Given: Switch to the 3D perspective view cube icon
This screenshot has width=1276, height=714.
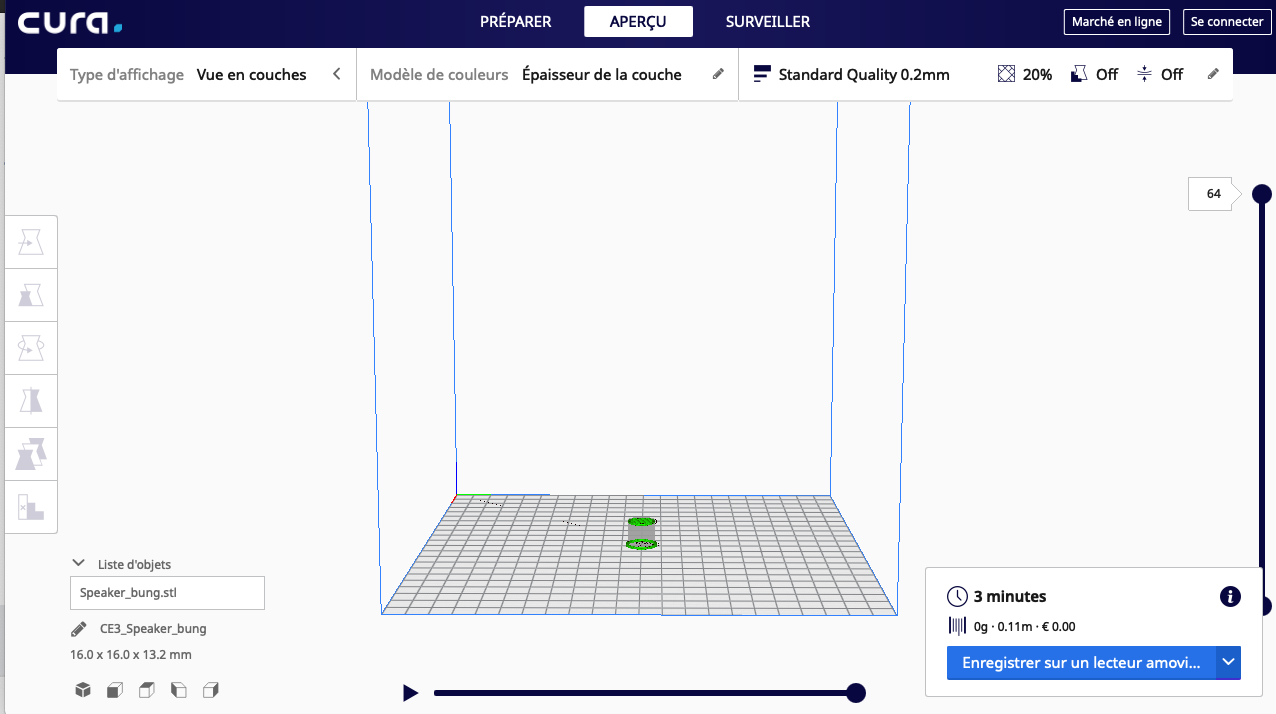Looking at the screenshot, I should coord(83,690).
